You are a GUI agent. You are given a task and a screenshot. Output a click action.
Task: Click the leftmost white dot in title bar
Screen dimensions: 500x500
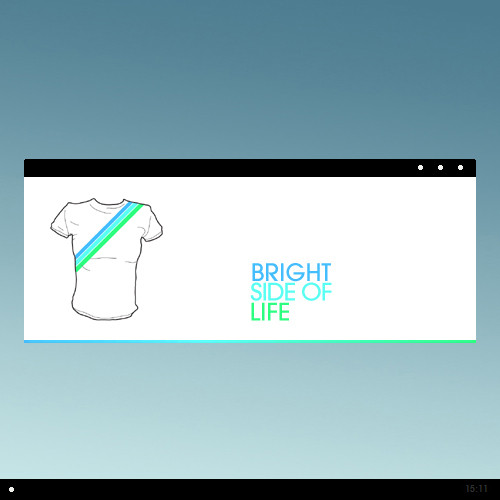[x=421, y=167]
